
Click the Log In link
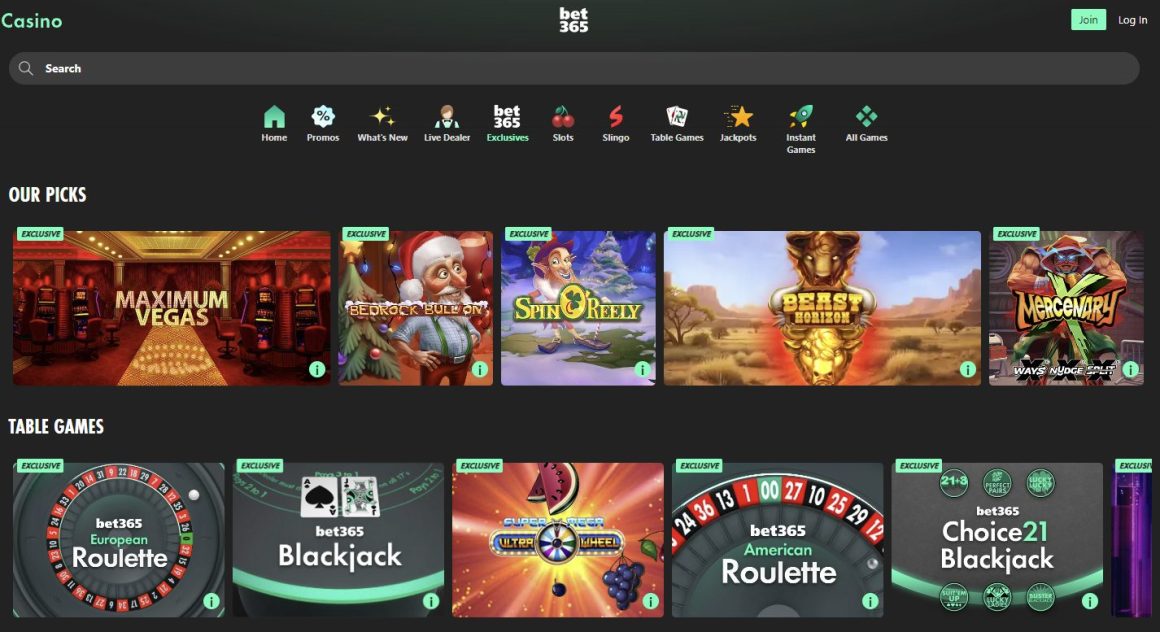pyautogui.click(x=1132, y=20)
